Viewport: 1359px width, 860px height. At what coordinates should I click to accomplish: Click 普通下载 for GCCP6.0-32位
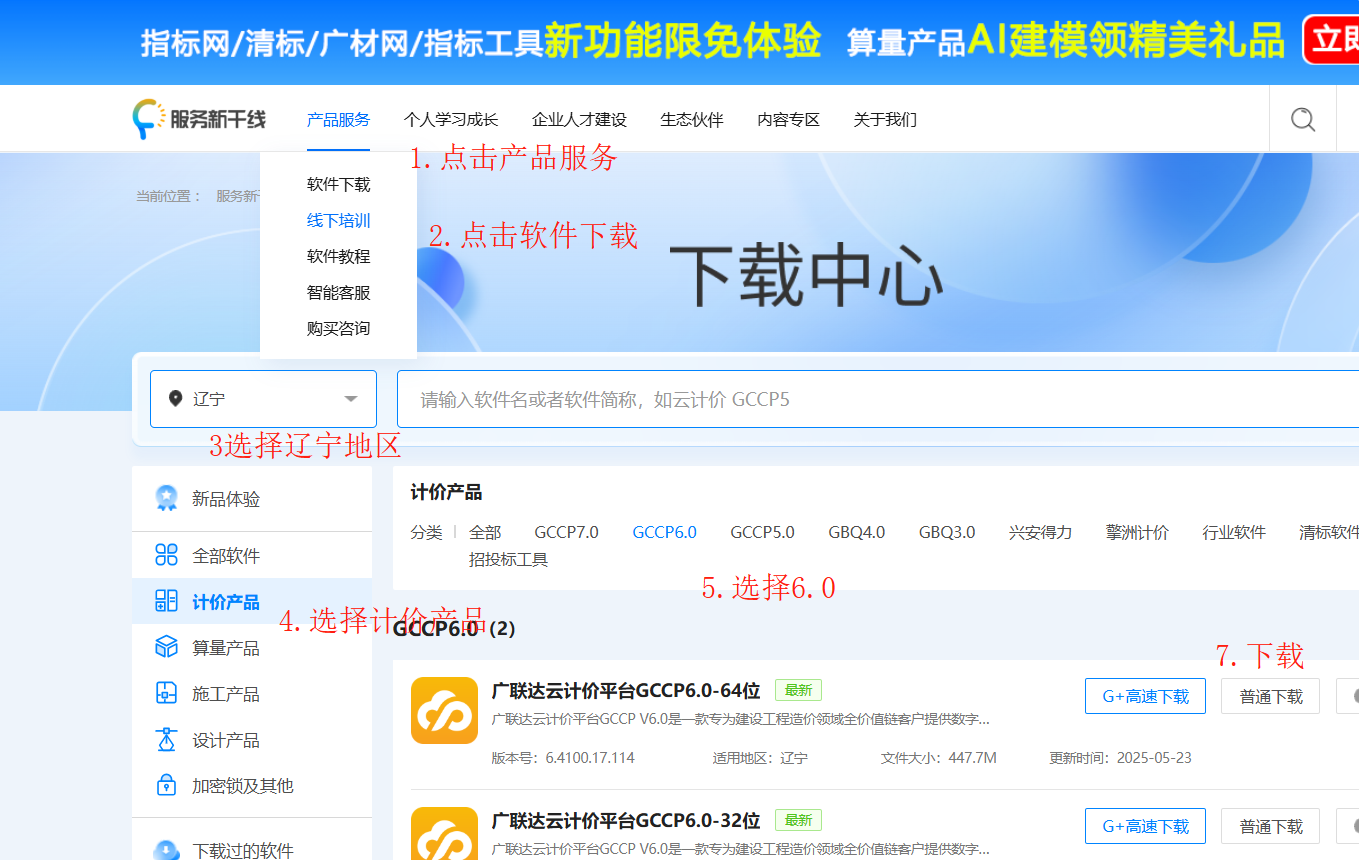click(x=1270, y=826)
